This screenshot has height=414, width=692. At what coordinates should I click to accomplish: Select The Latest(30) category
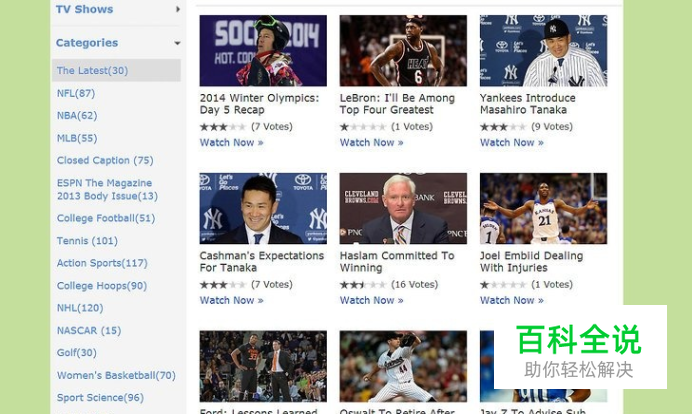(116, 71)
